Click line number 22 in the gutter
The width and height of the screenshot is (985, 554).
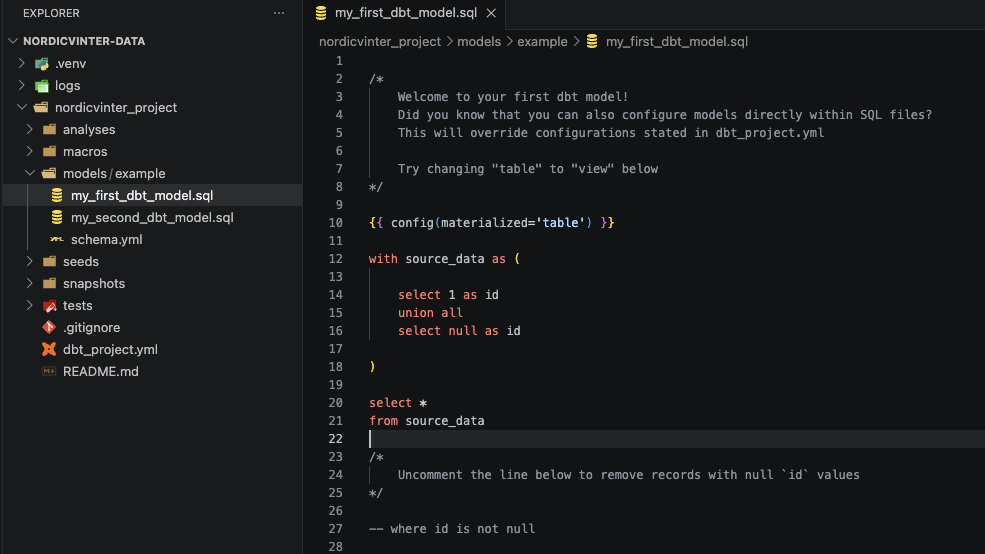coord(335,439)
